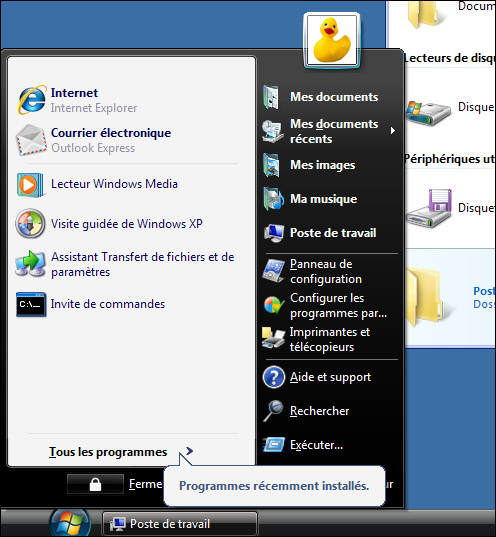Open Aide et support help icon
496x537 pixels.
pyautogui.click(x=273, y=377)
